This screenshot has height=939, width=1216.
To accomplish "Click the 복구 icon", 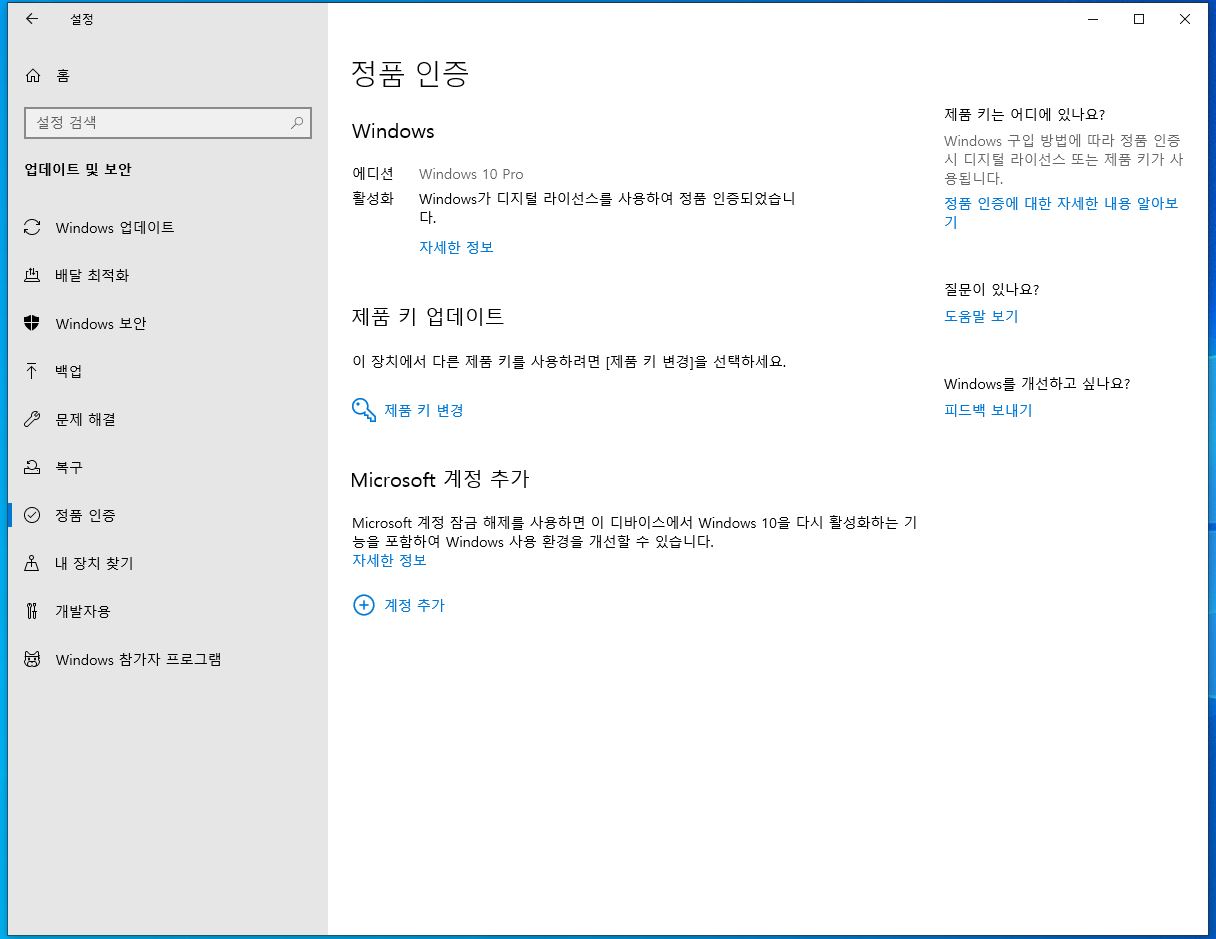I will (x=32, y=467).
